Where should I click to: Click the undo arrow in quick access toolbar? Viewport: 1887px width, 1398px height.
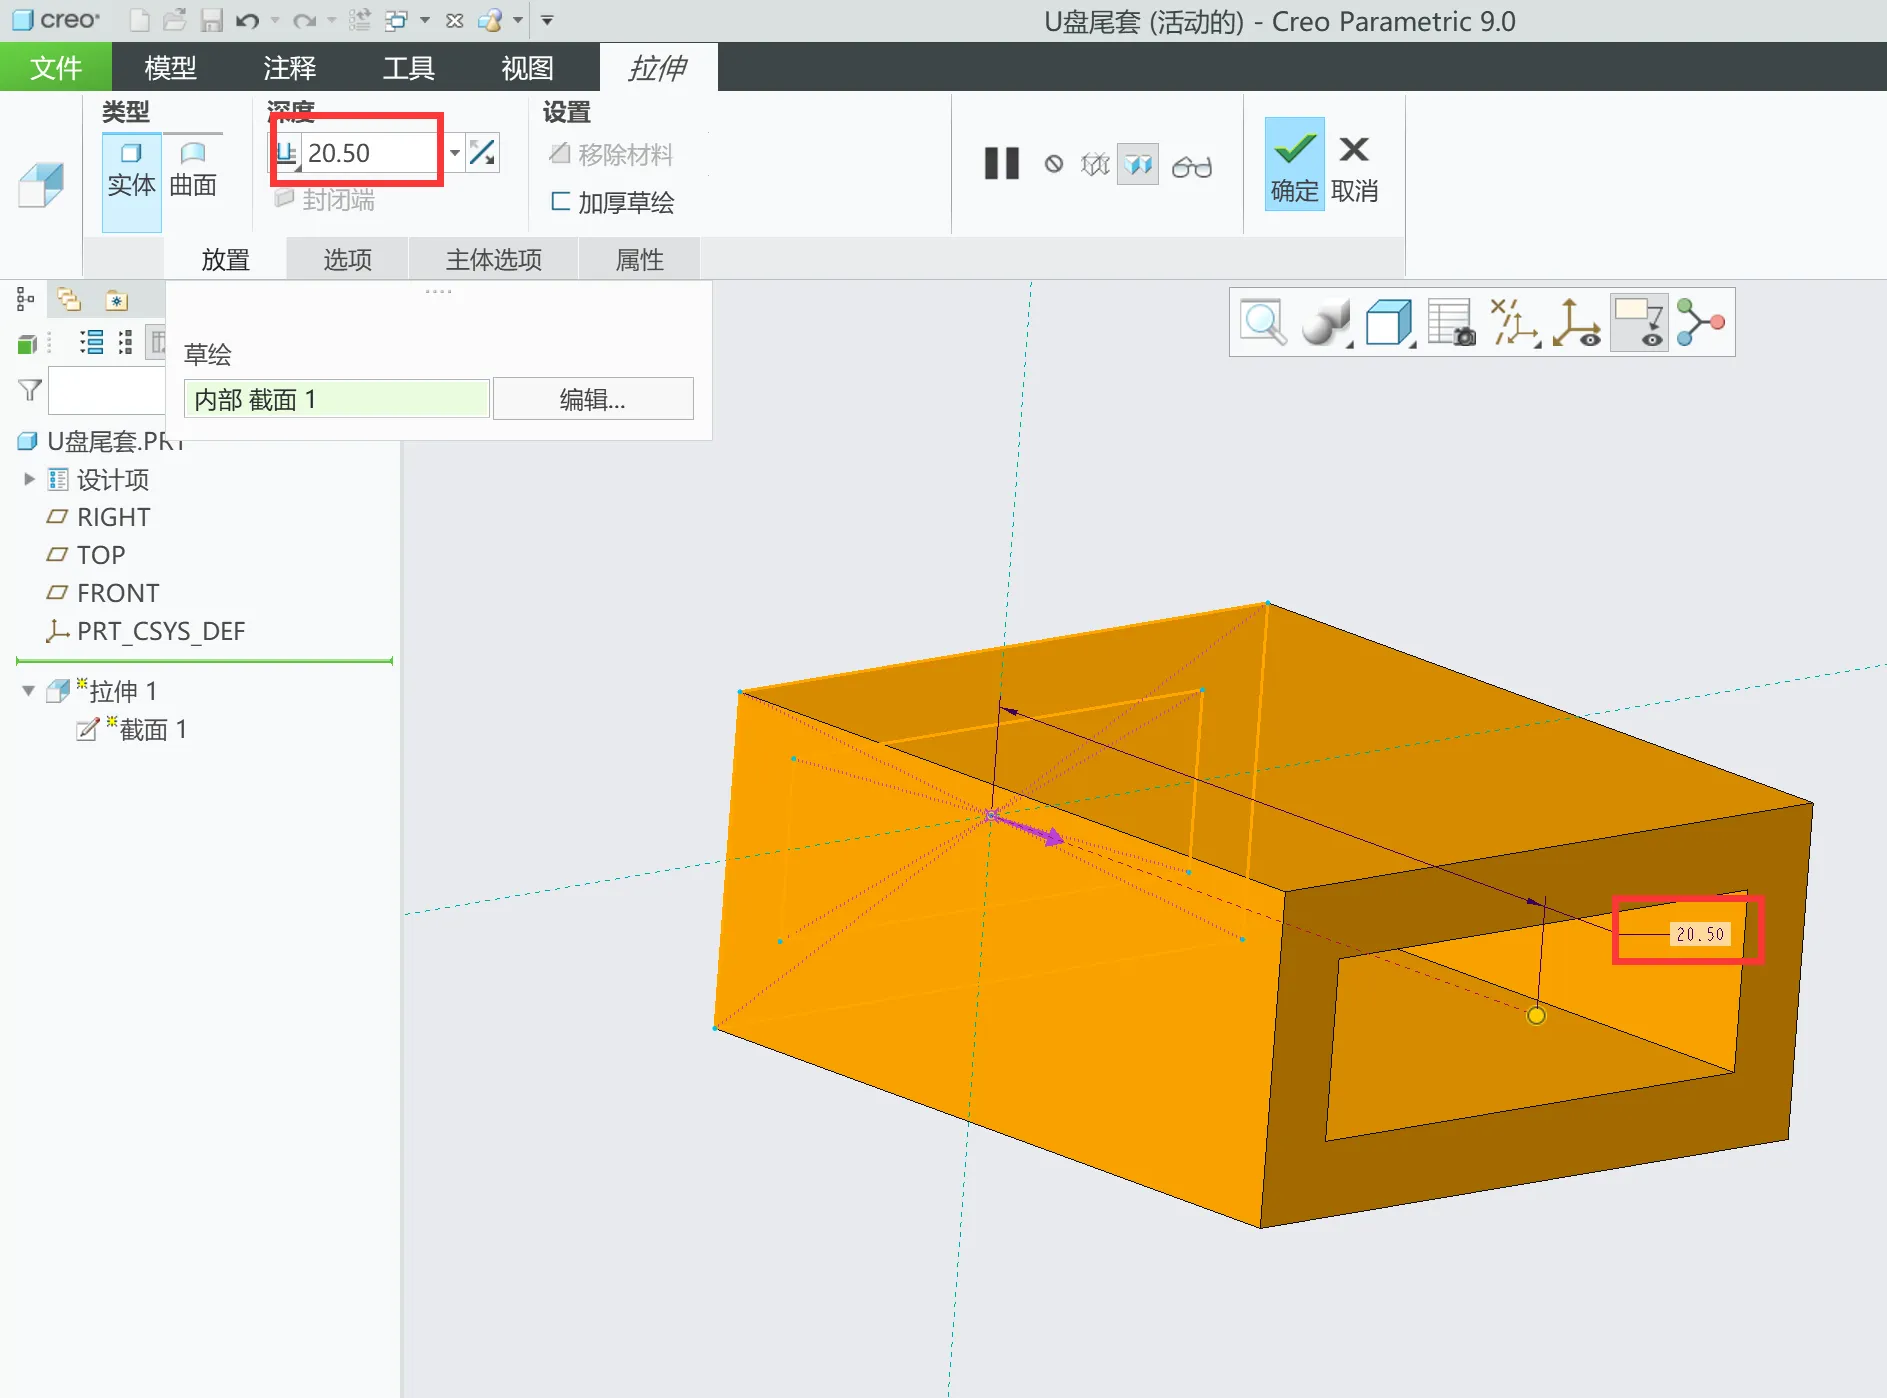247,20
